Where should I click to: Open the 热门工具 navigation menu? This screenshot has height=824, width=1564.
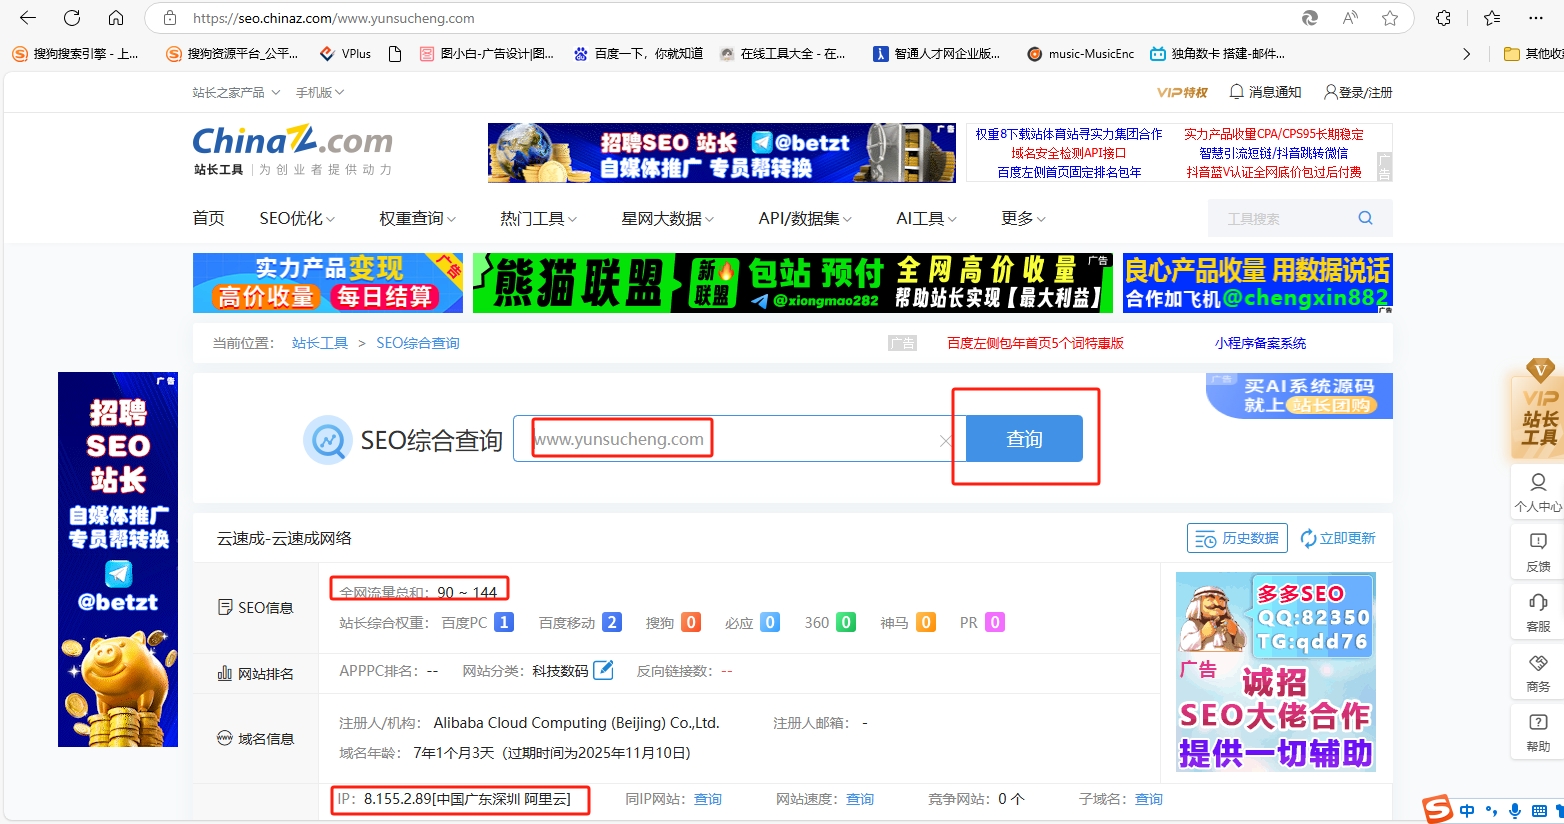[538, 218]
